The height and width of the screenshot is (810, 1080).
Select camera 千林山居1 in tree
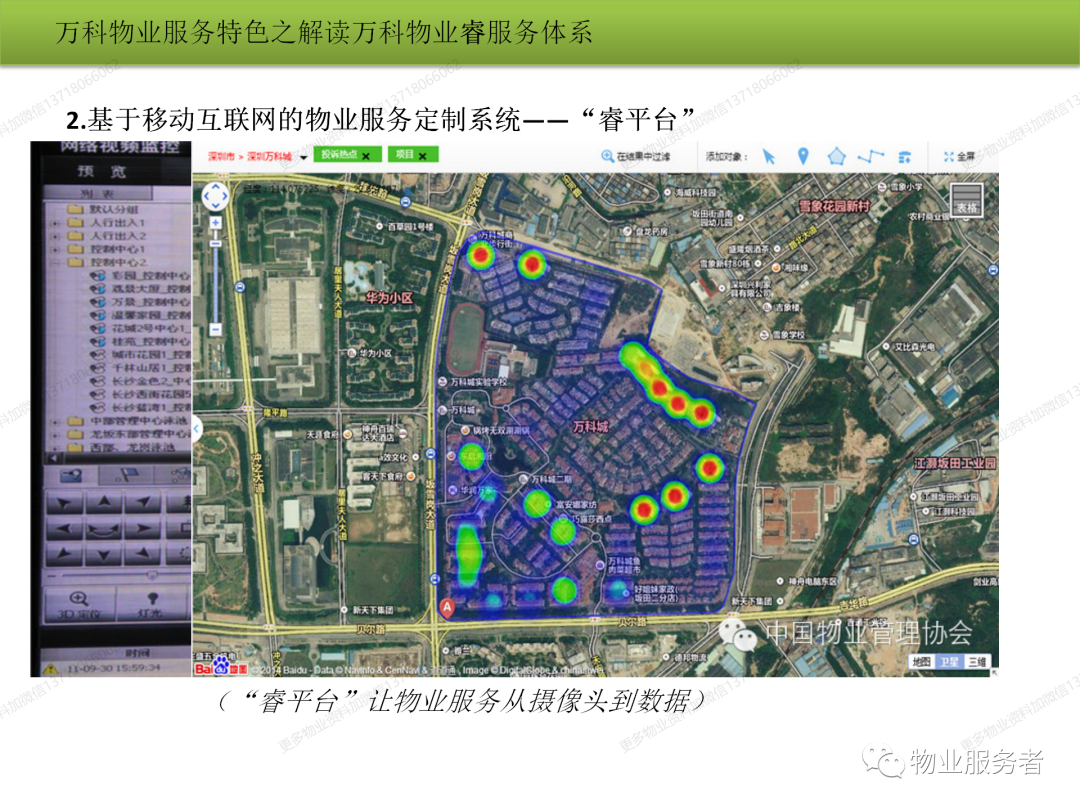[x=141, y=368]
